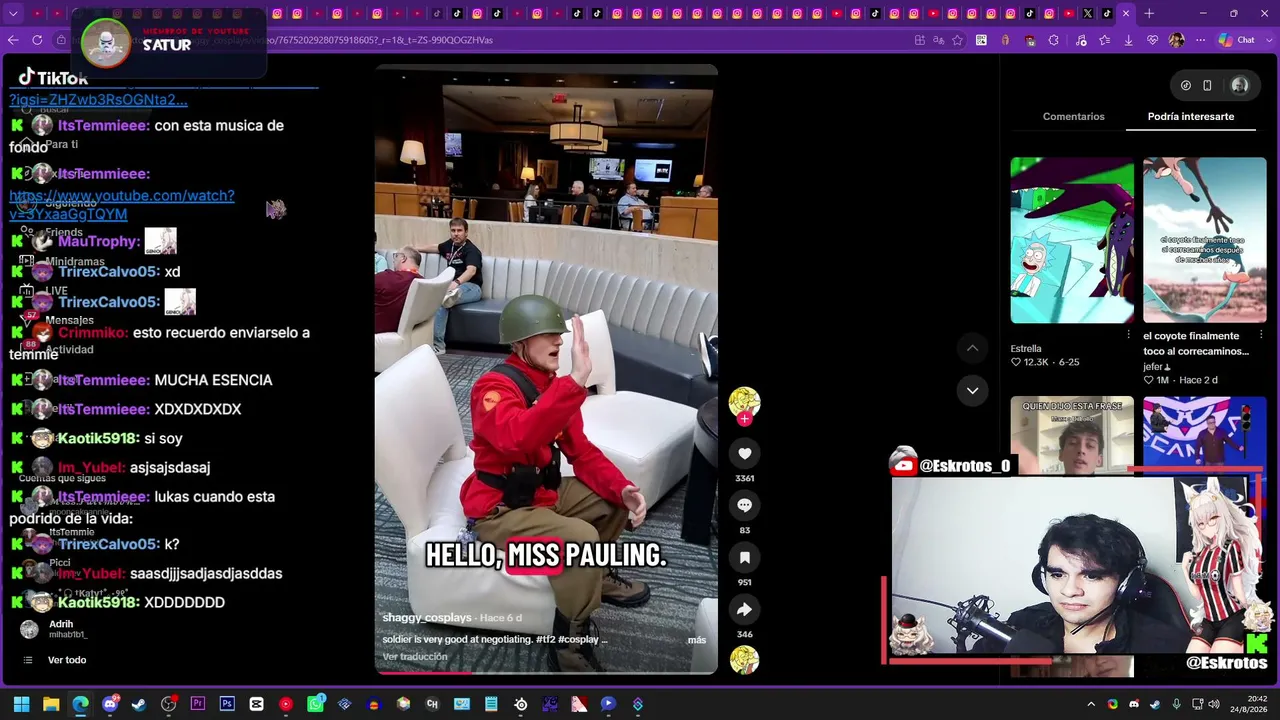Open the browser extensions puzzle icon

click(1053, 40)
